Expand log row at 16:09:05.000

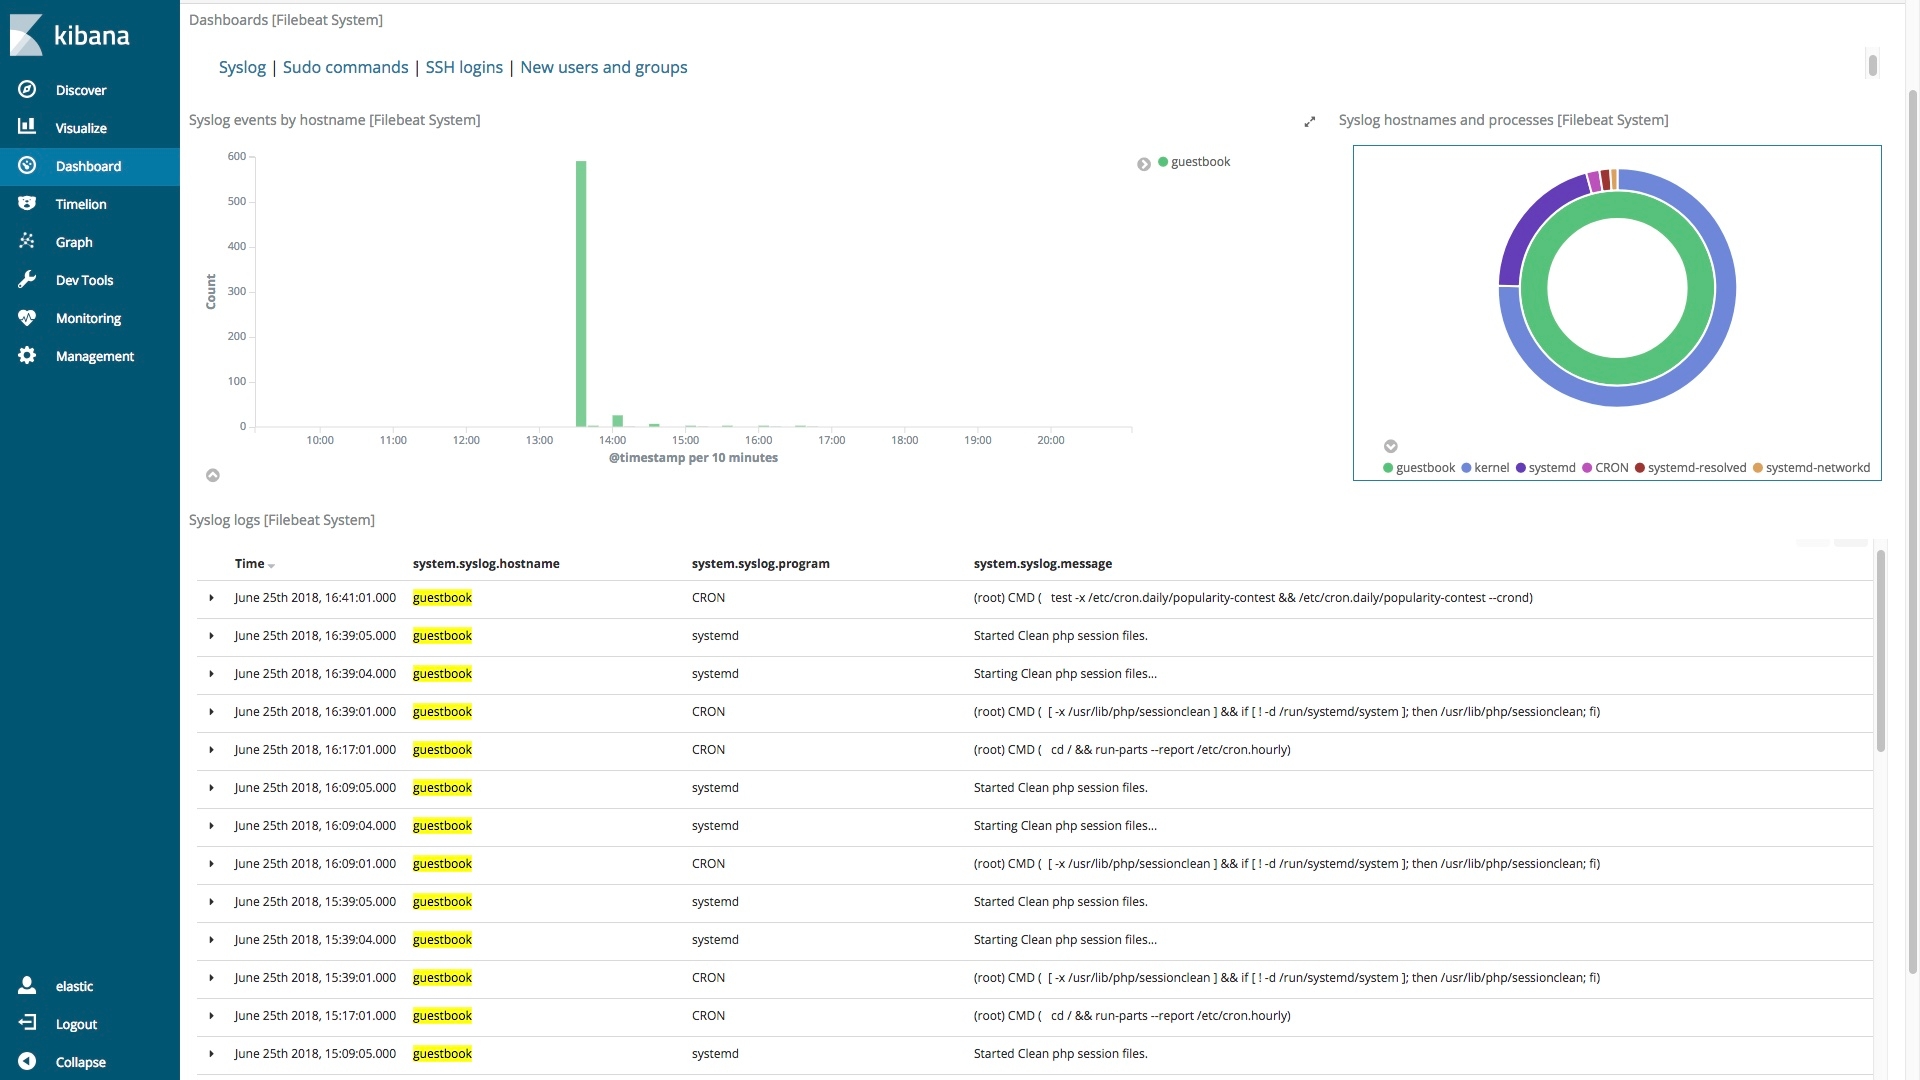(x=211, y=788)
